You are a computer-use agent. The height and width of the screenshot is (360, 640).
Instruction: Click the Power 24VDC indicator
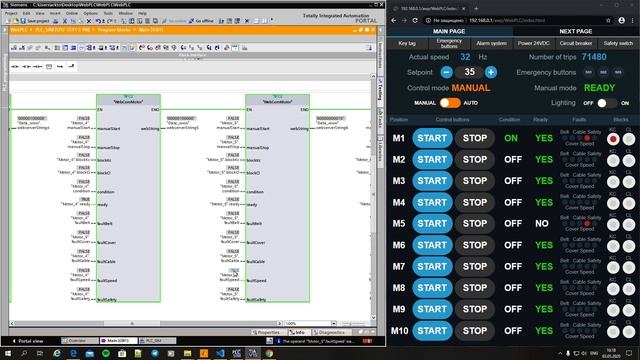[x=533, y=43]
